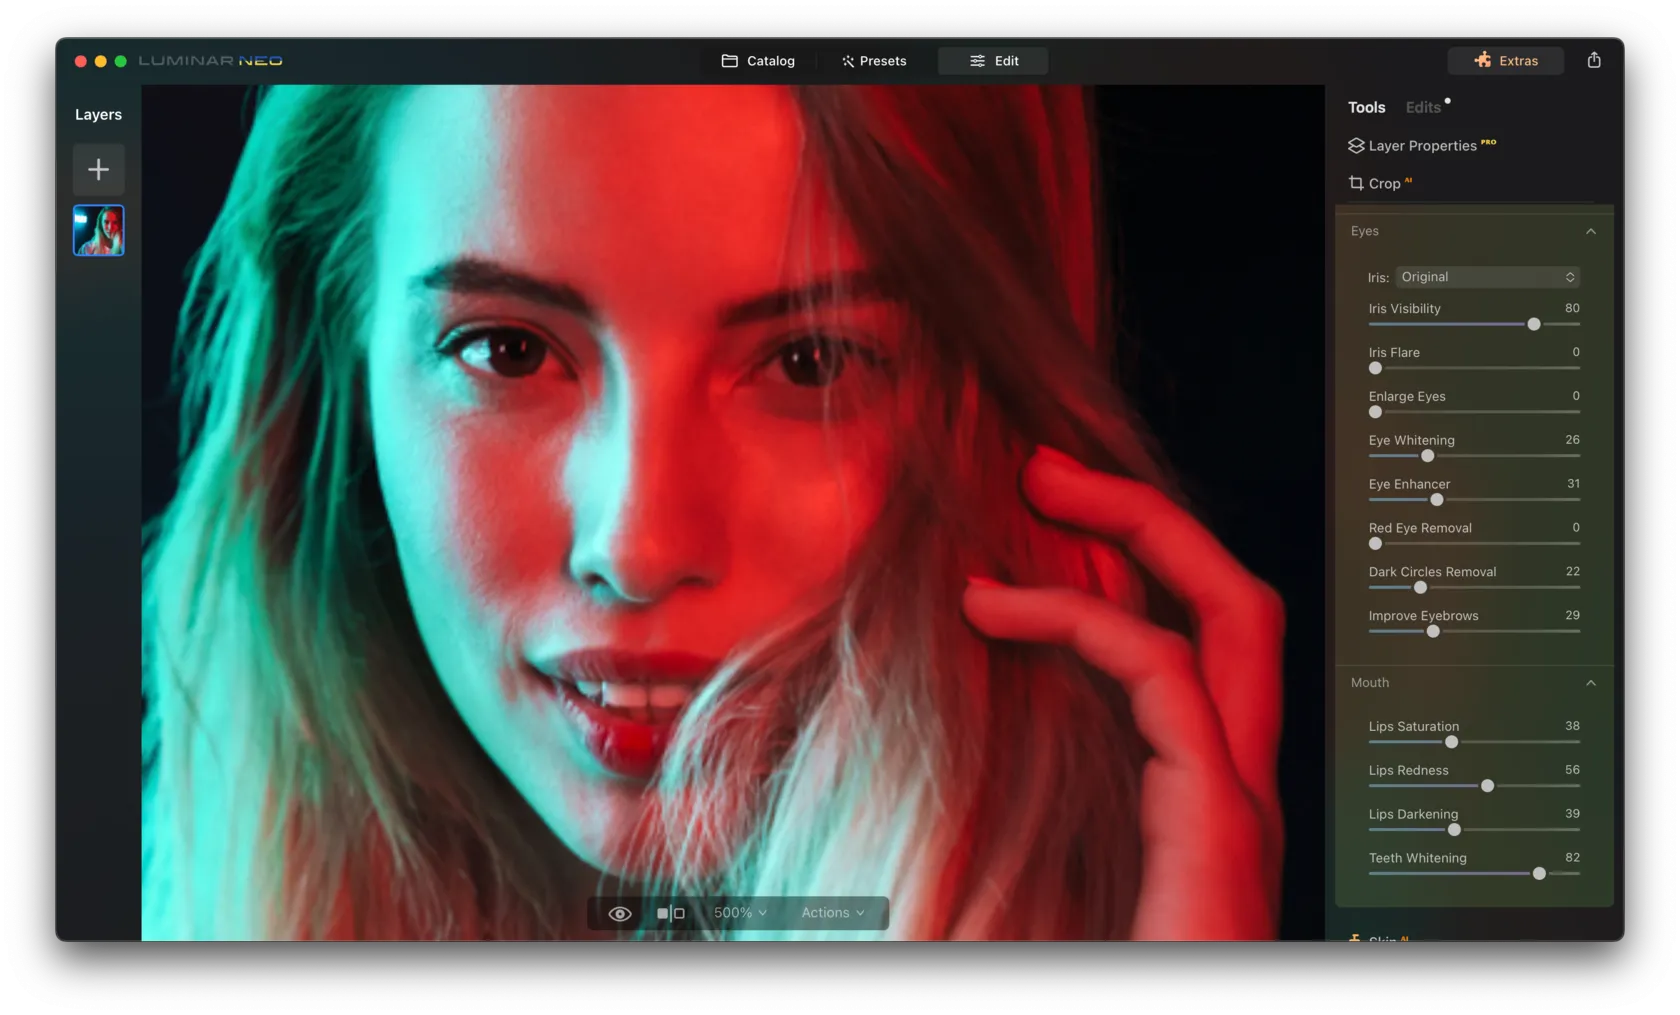Click the Teeth Whitening slider handle
The image size is (1680, 1015).
click(1539, 874)
